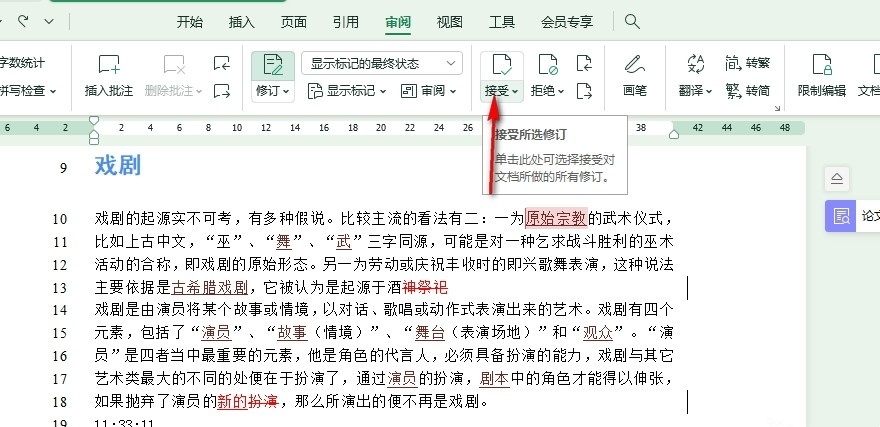Switch to the 引用 tab
880x427 pixels.
tap(346, 22)
